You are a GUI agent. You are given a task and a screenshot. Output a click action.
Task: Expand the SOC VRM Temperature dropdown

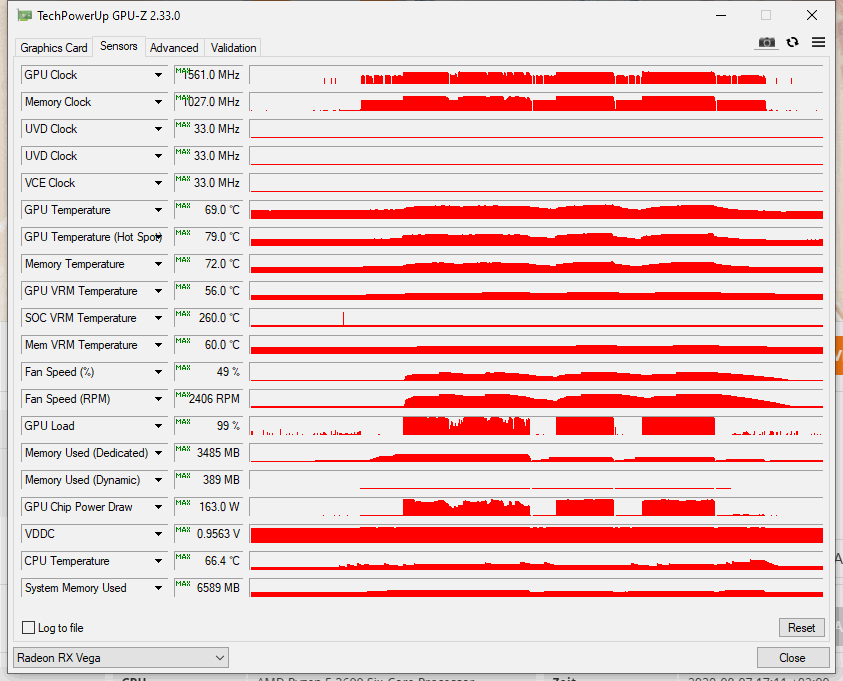pyautogui.click(x=159, y=318)
